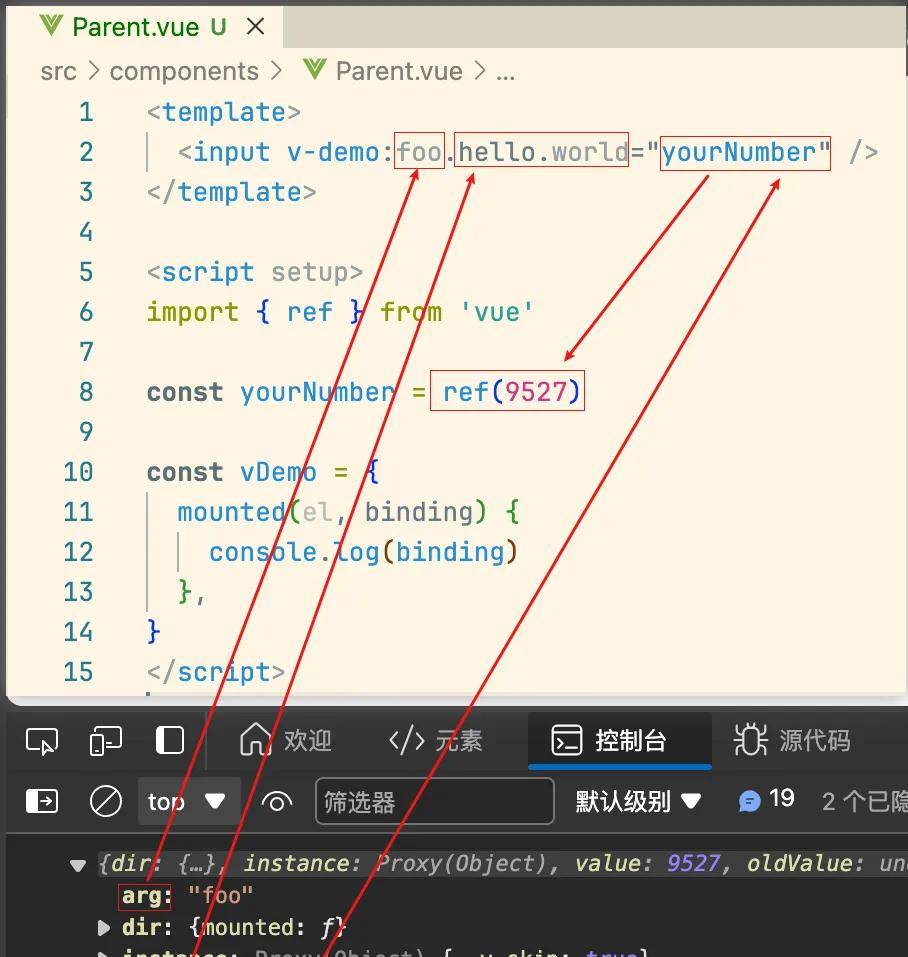The height and width of the screenshot is (957, 908).
Task: Open the 欢迎 welcome tab
Action: point(286,740)
